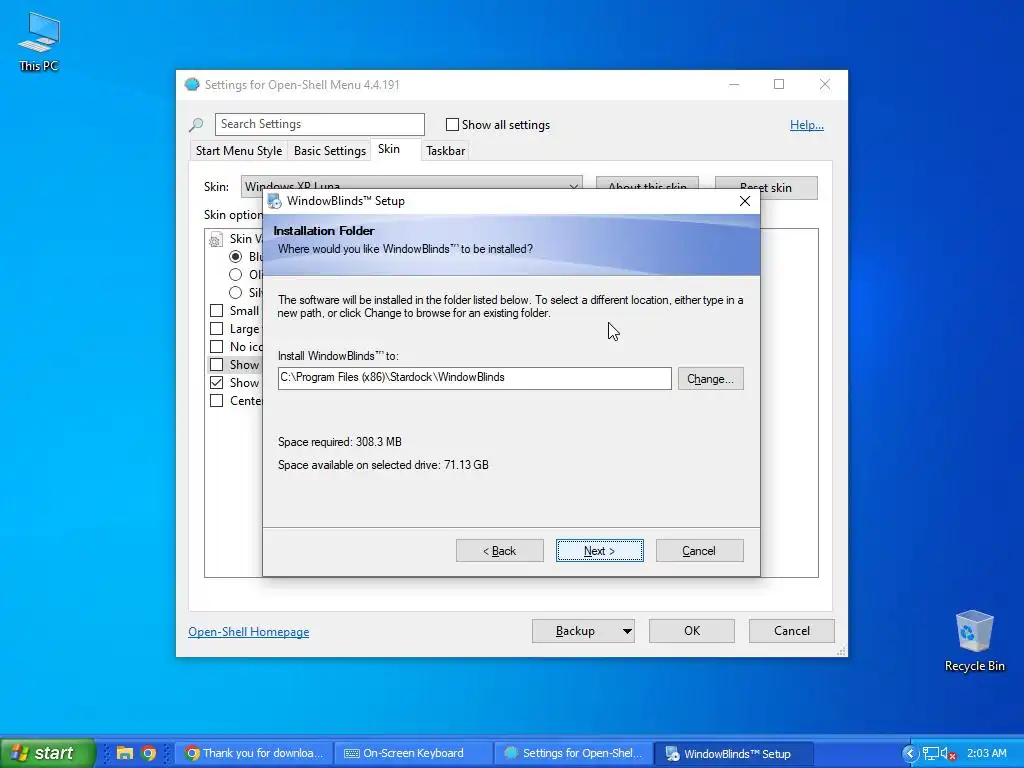Uncheck the checked Show checkbox in skin options
Screen dimensions: 1024x768
[216, 383]
